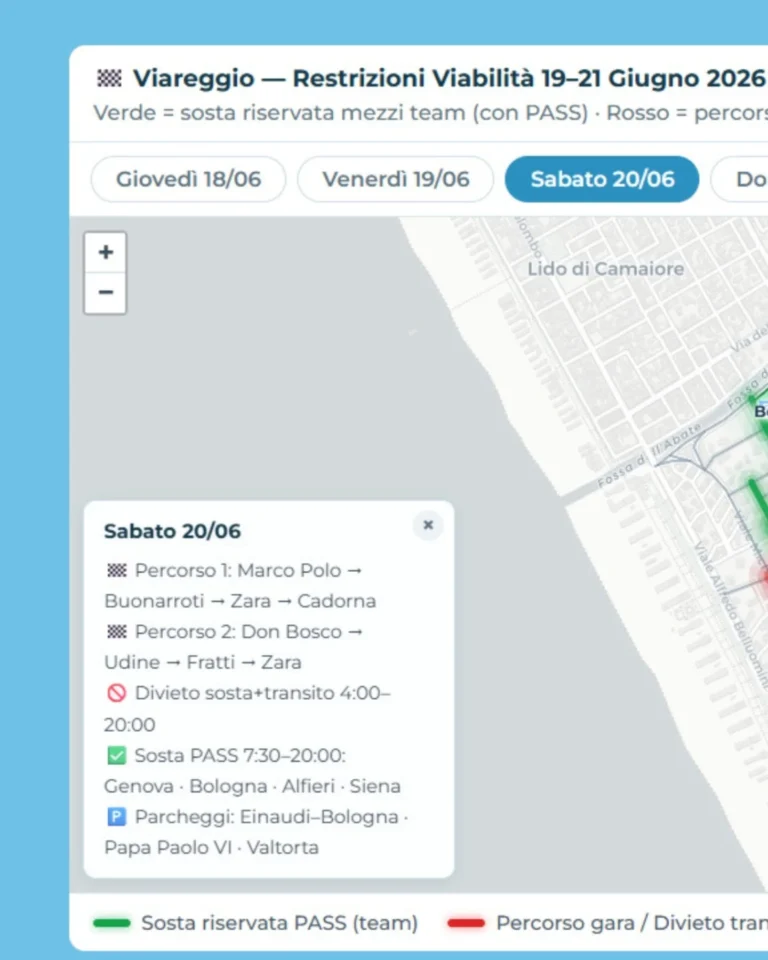
Task: Click 'Buonarroti → Zara → Cadorna' text
Action: point(240,601)
